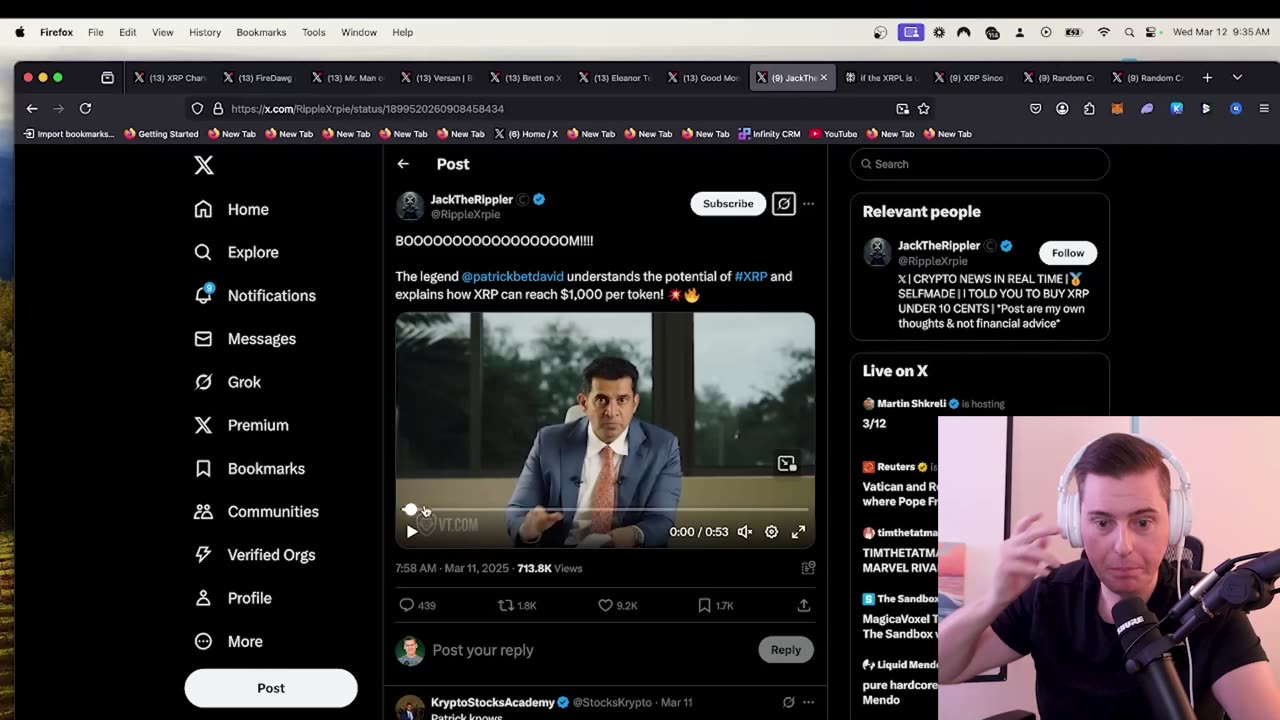Close the active JackThe tab
Image resolution: width=1280 pixels, height=720 pixels.
click(x=823, y=77)
